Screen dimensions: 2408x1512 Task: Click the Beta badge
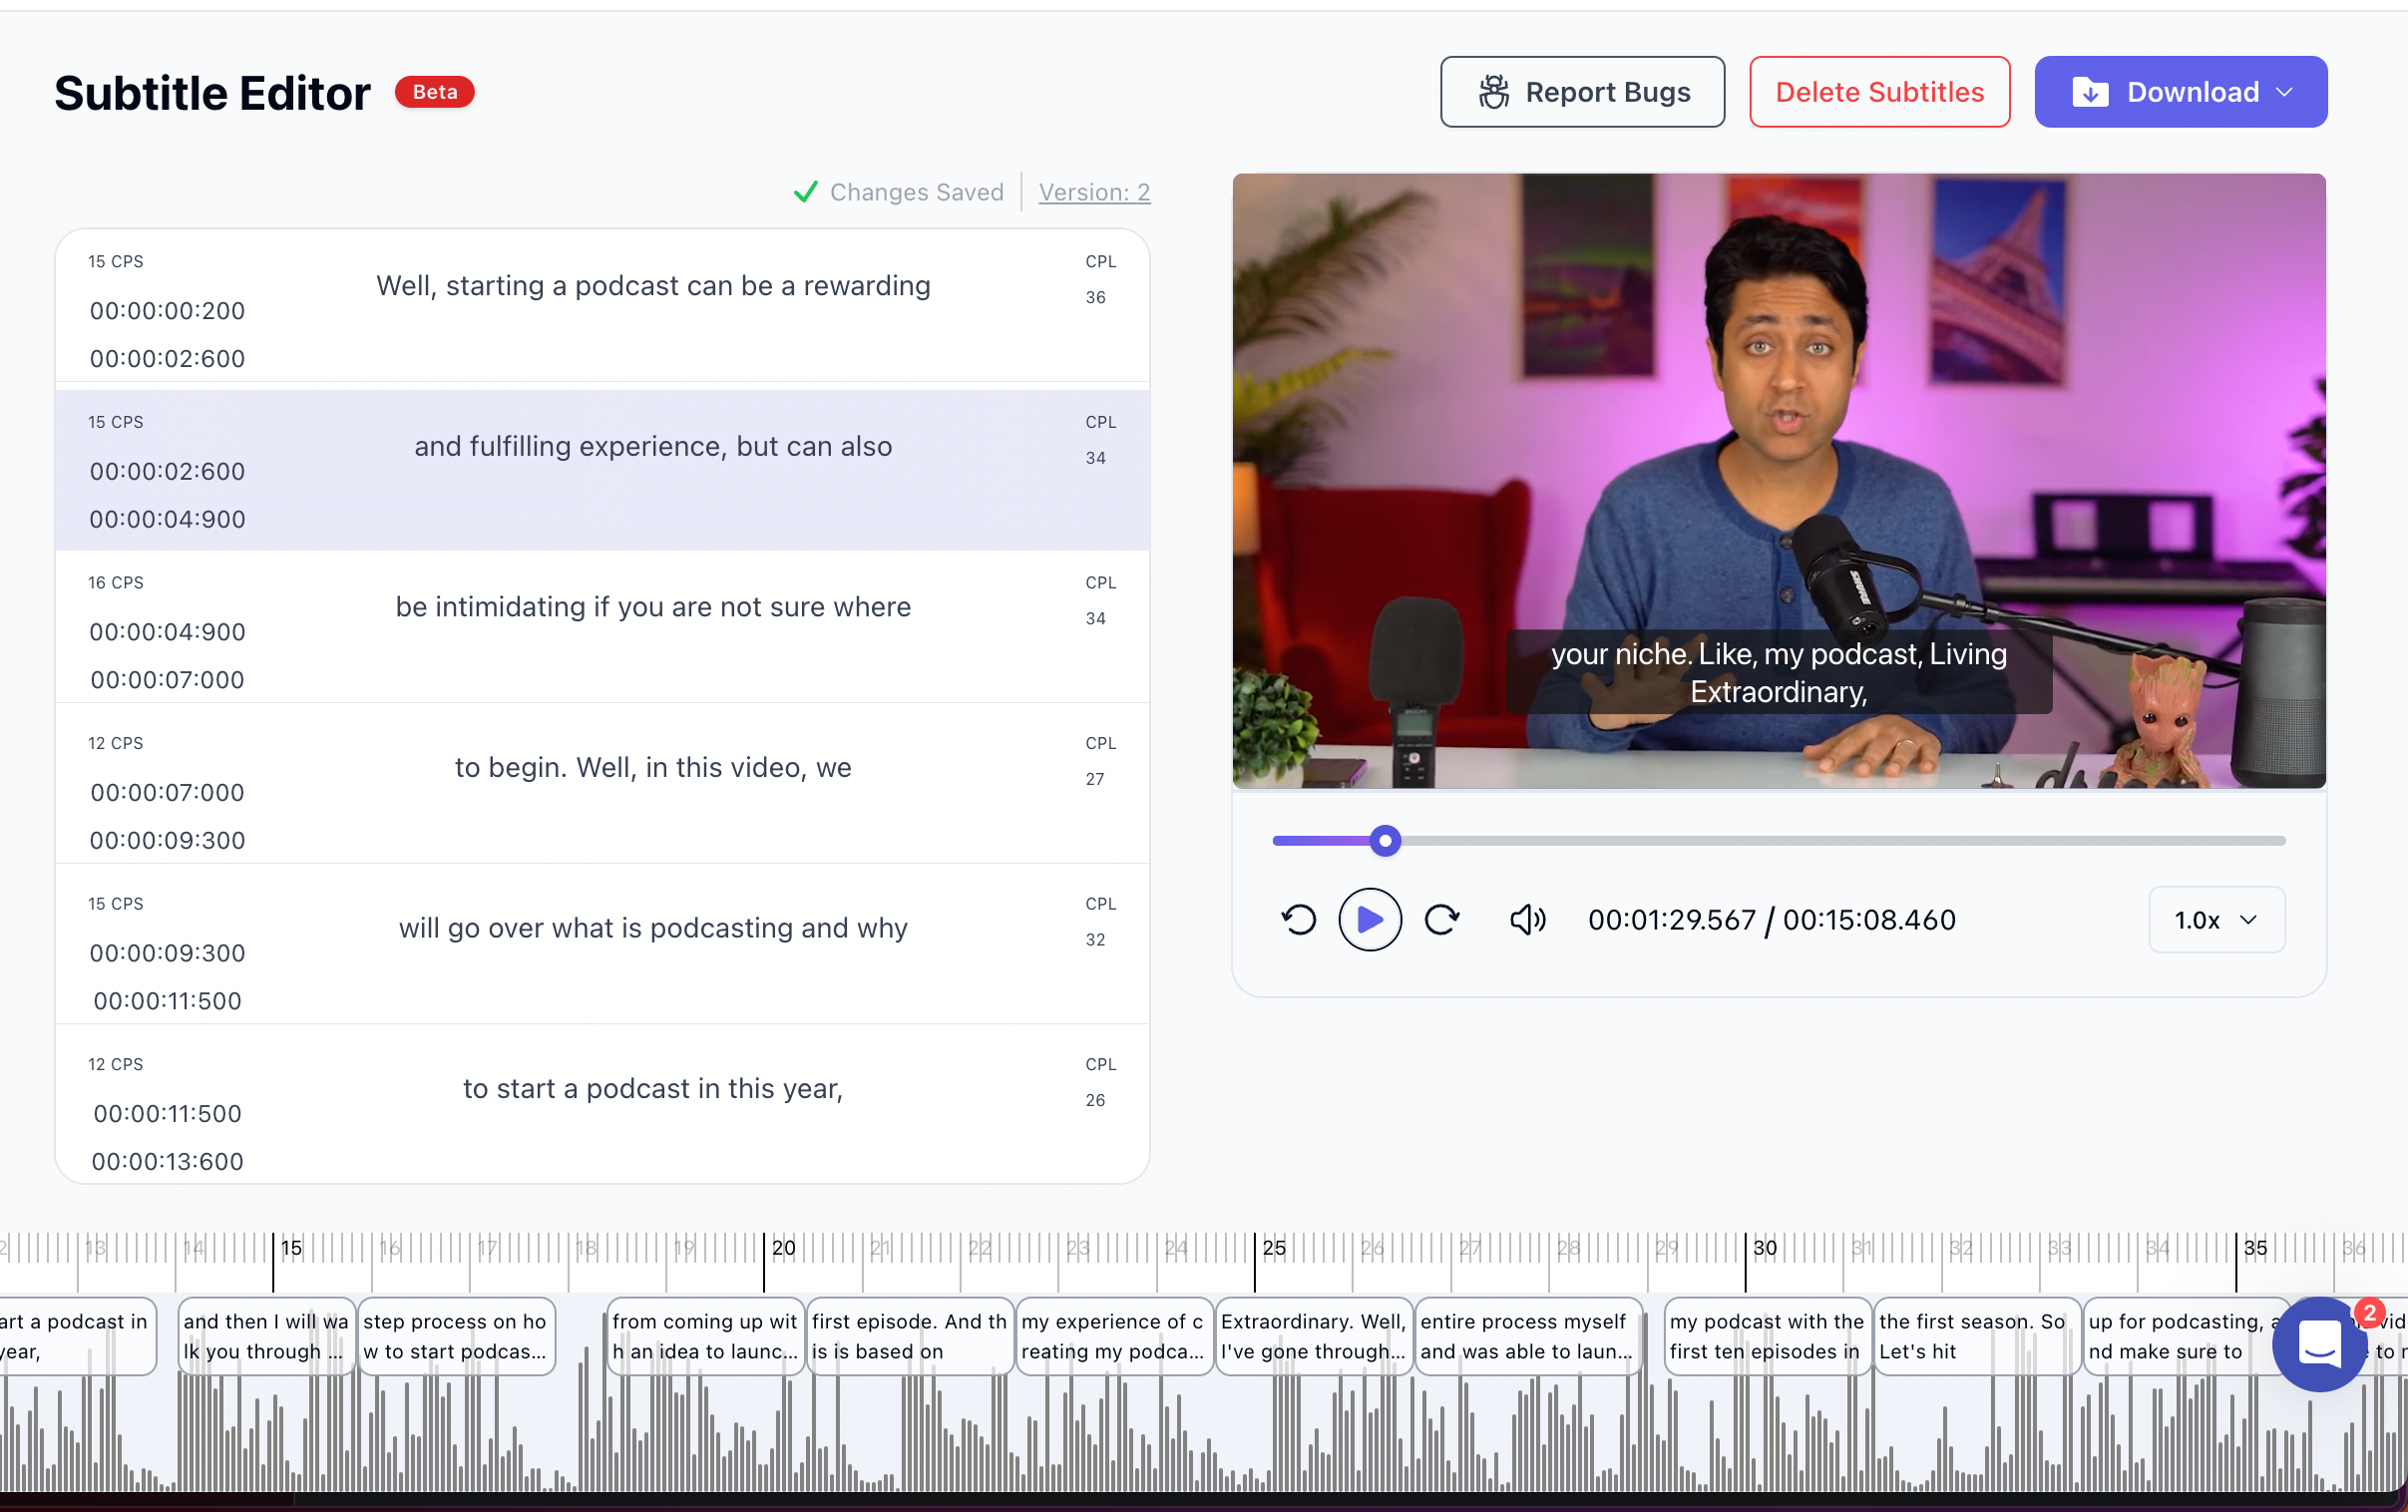click(435, 92)
